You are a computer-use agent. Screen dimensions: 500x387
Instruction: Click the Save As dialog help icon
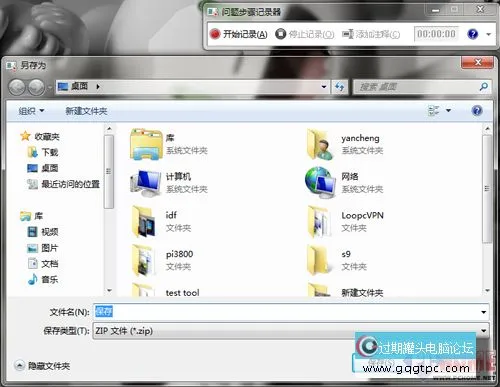coord(477,111)
